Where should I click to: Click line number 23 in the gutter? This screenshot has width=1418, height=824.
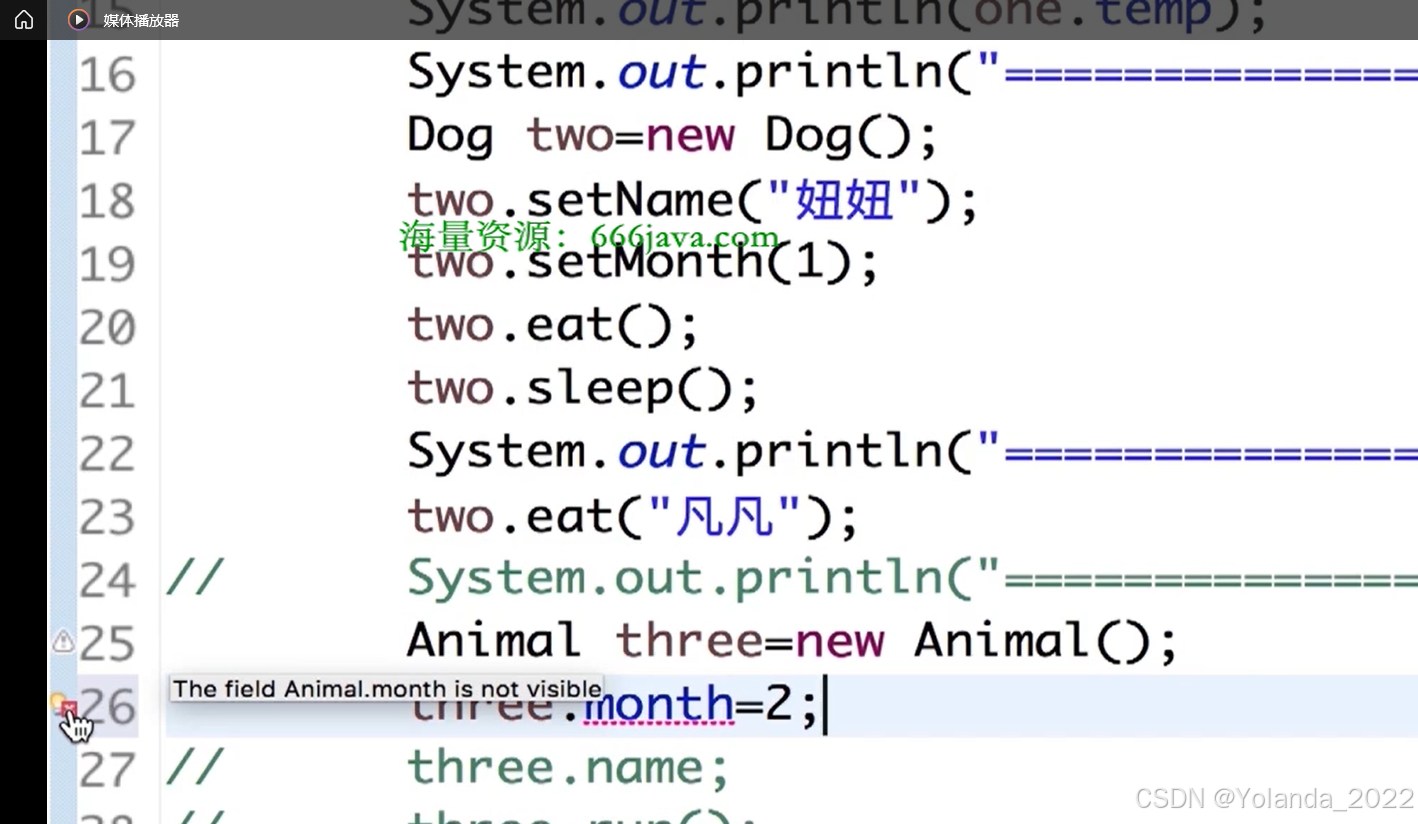pos(107,517)
